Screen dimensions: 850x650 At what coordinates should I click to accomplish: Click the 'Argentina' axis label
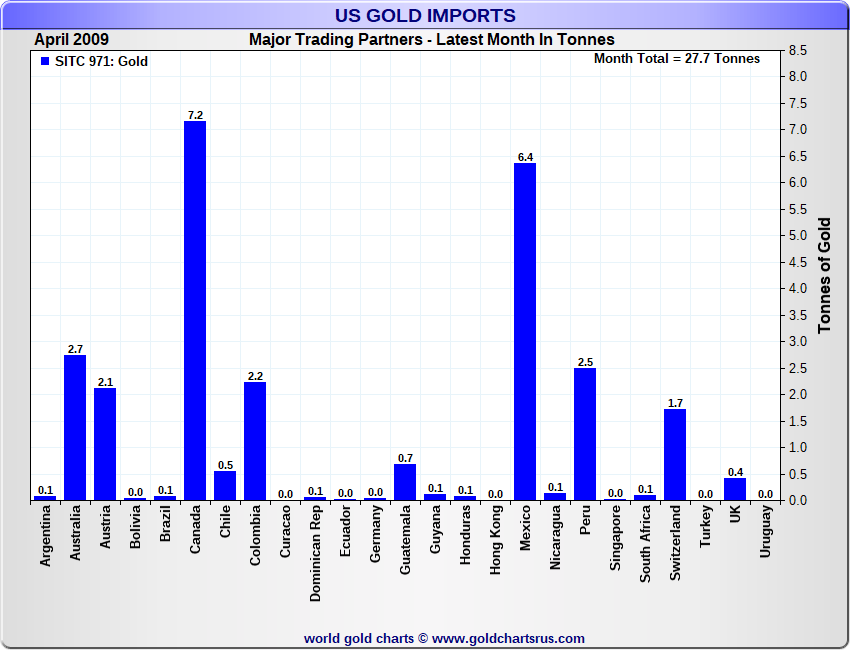[45, 536]
